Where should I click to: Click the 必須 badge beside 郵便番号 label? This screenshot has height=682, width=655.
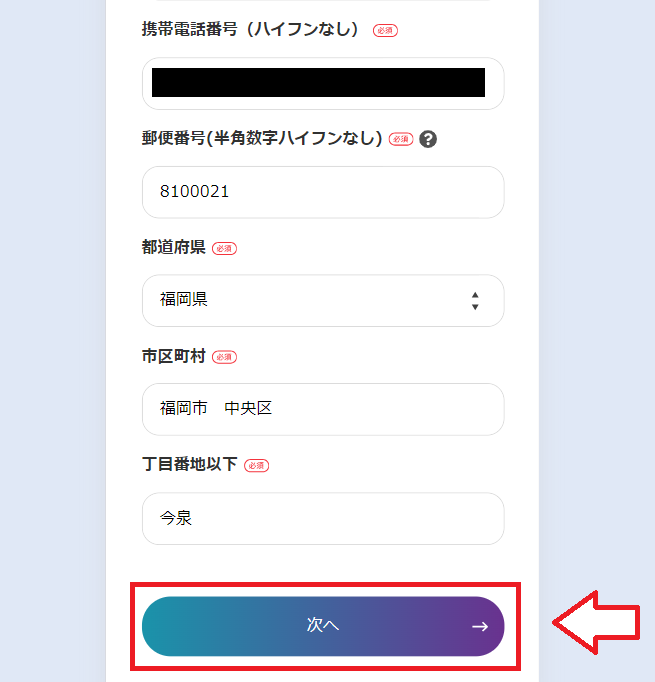pyautogui.click(x=401, y=139)
